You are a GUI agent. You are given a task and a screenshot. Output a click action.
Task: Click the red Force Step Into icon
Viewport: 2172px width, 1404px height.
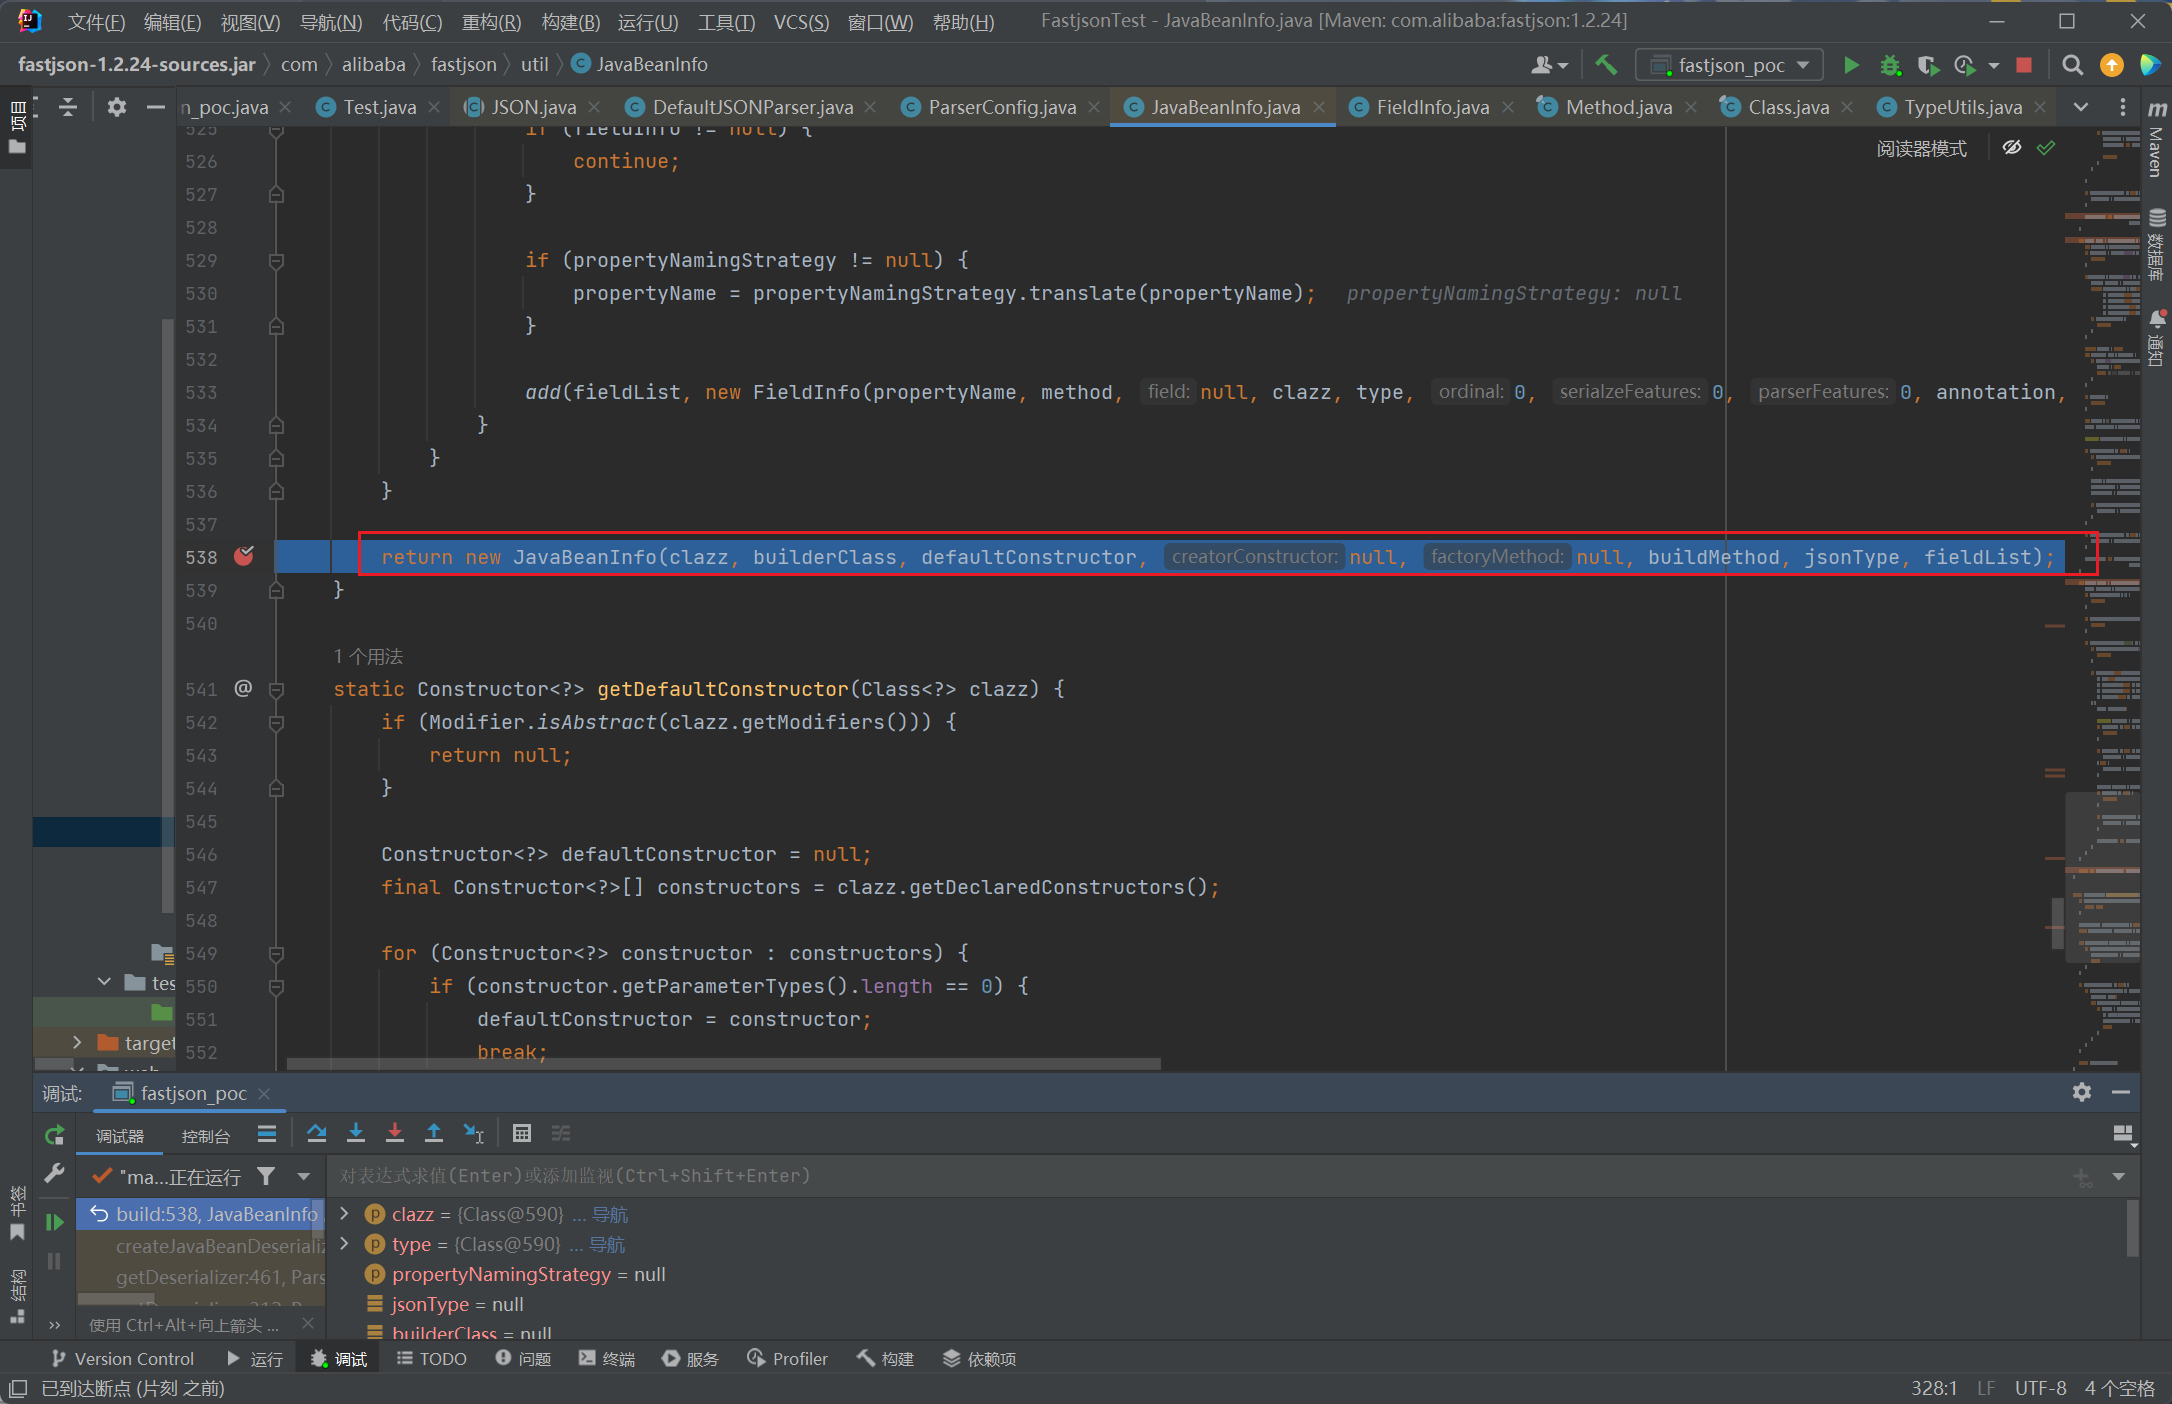(395, 1133)
